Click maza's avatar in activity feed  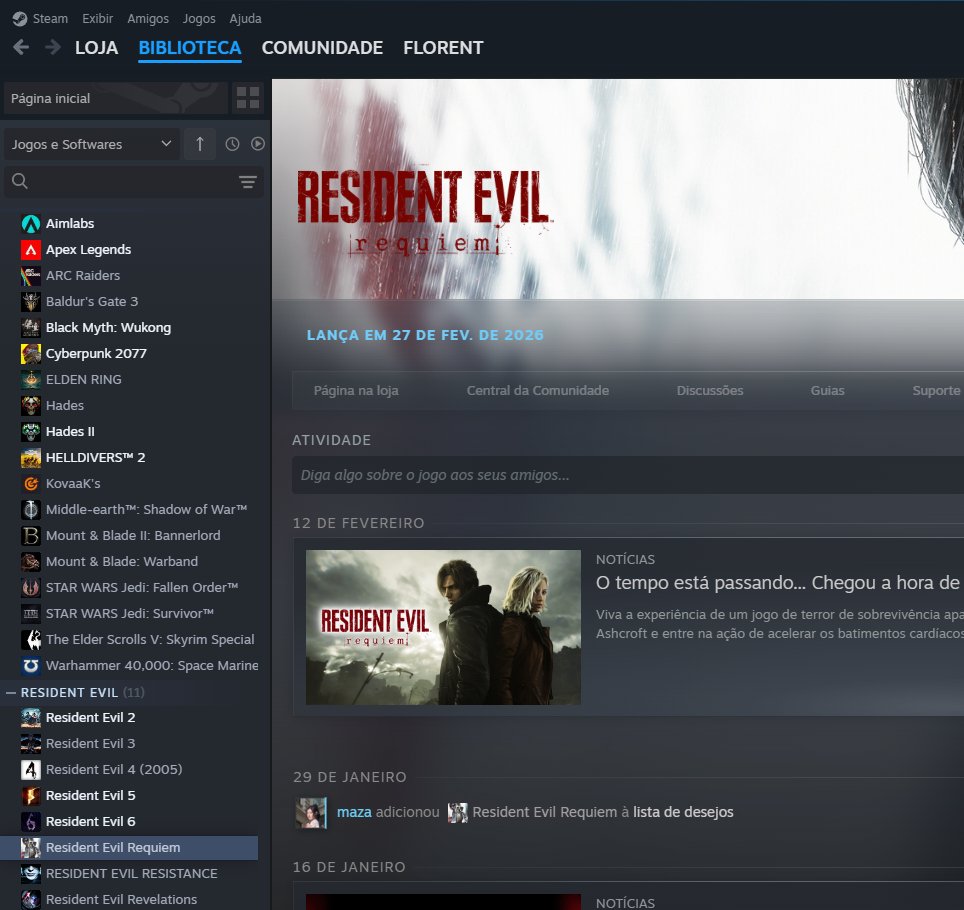[311, 813]
